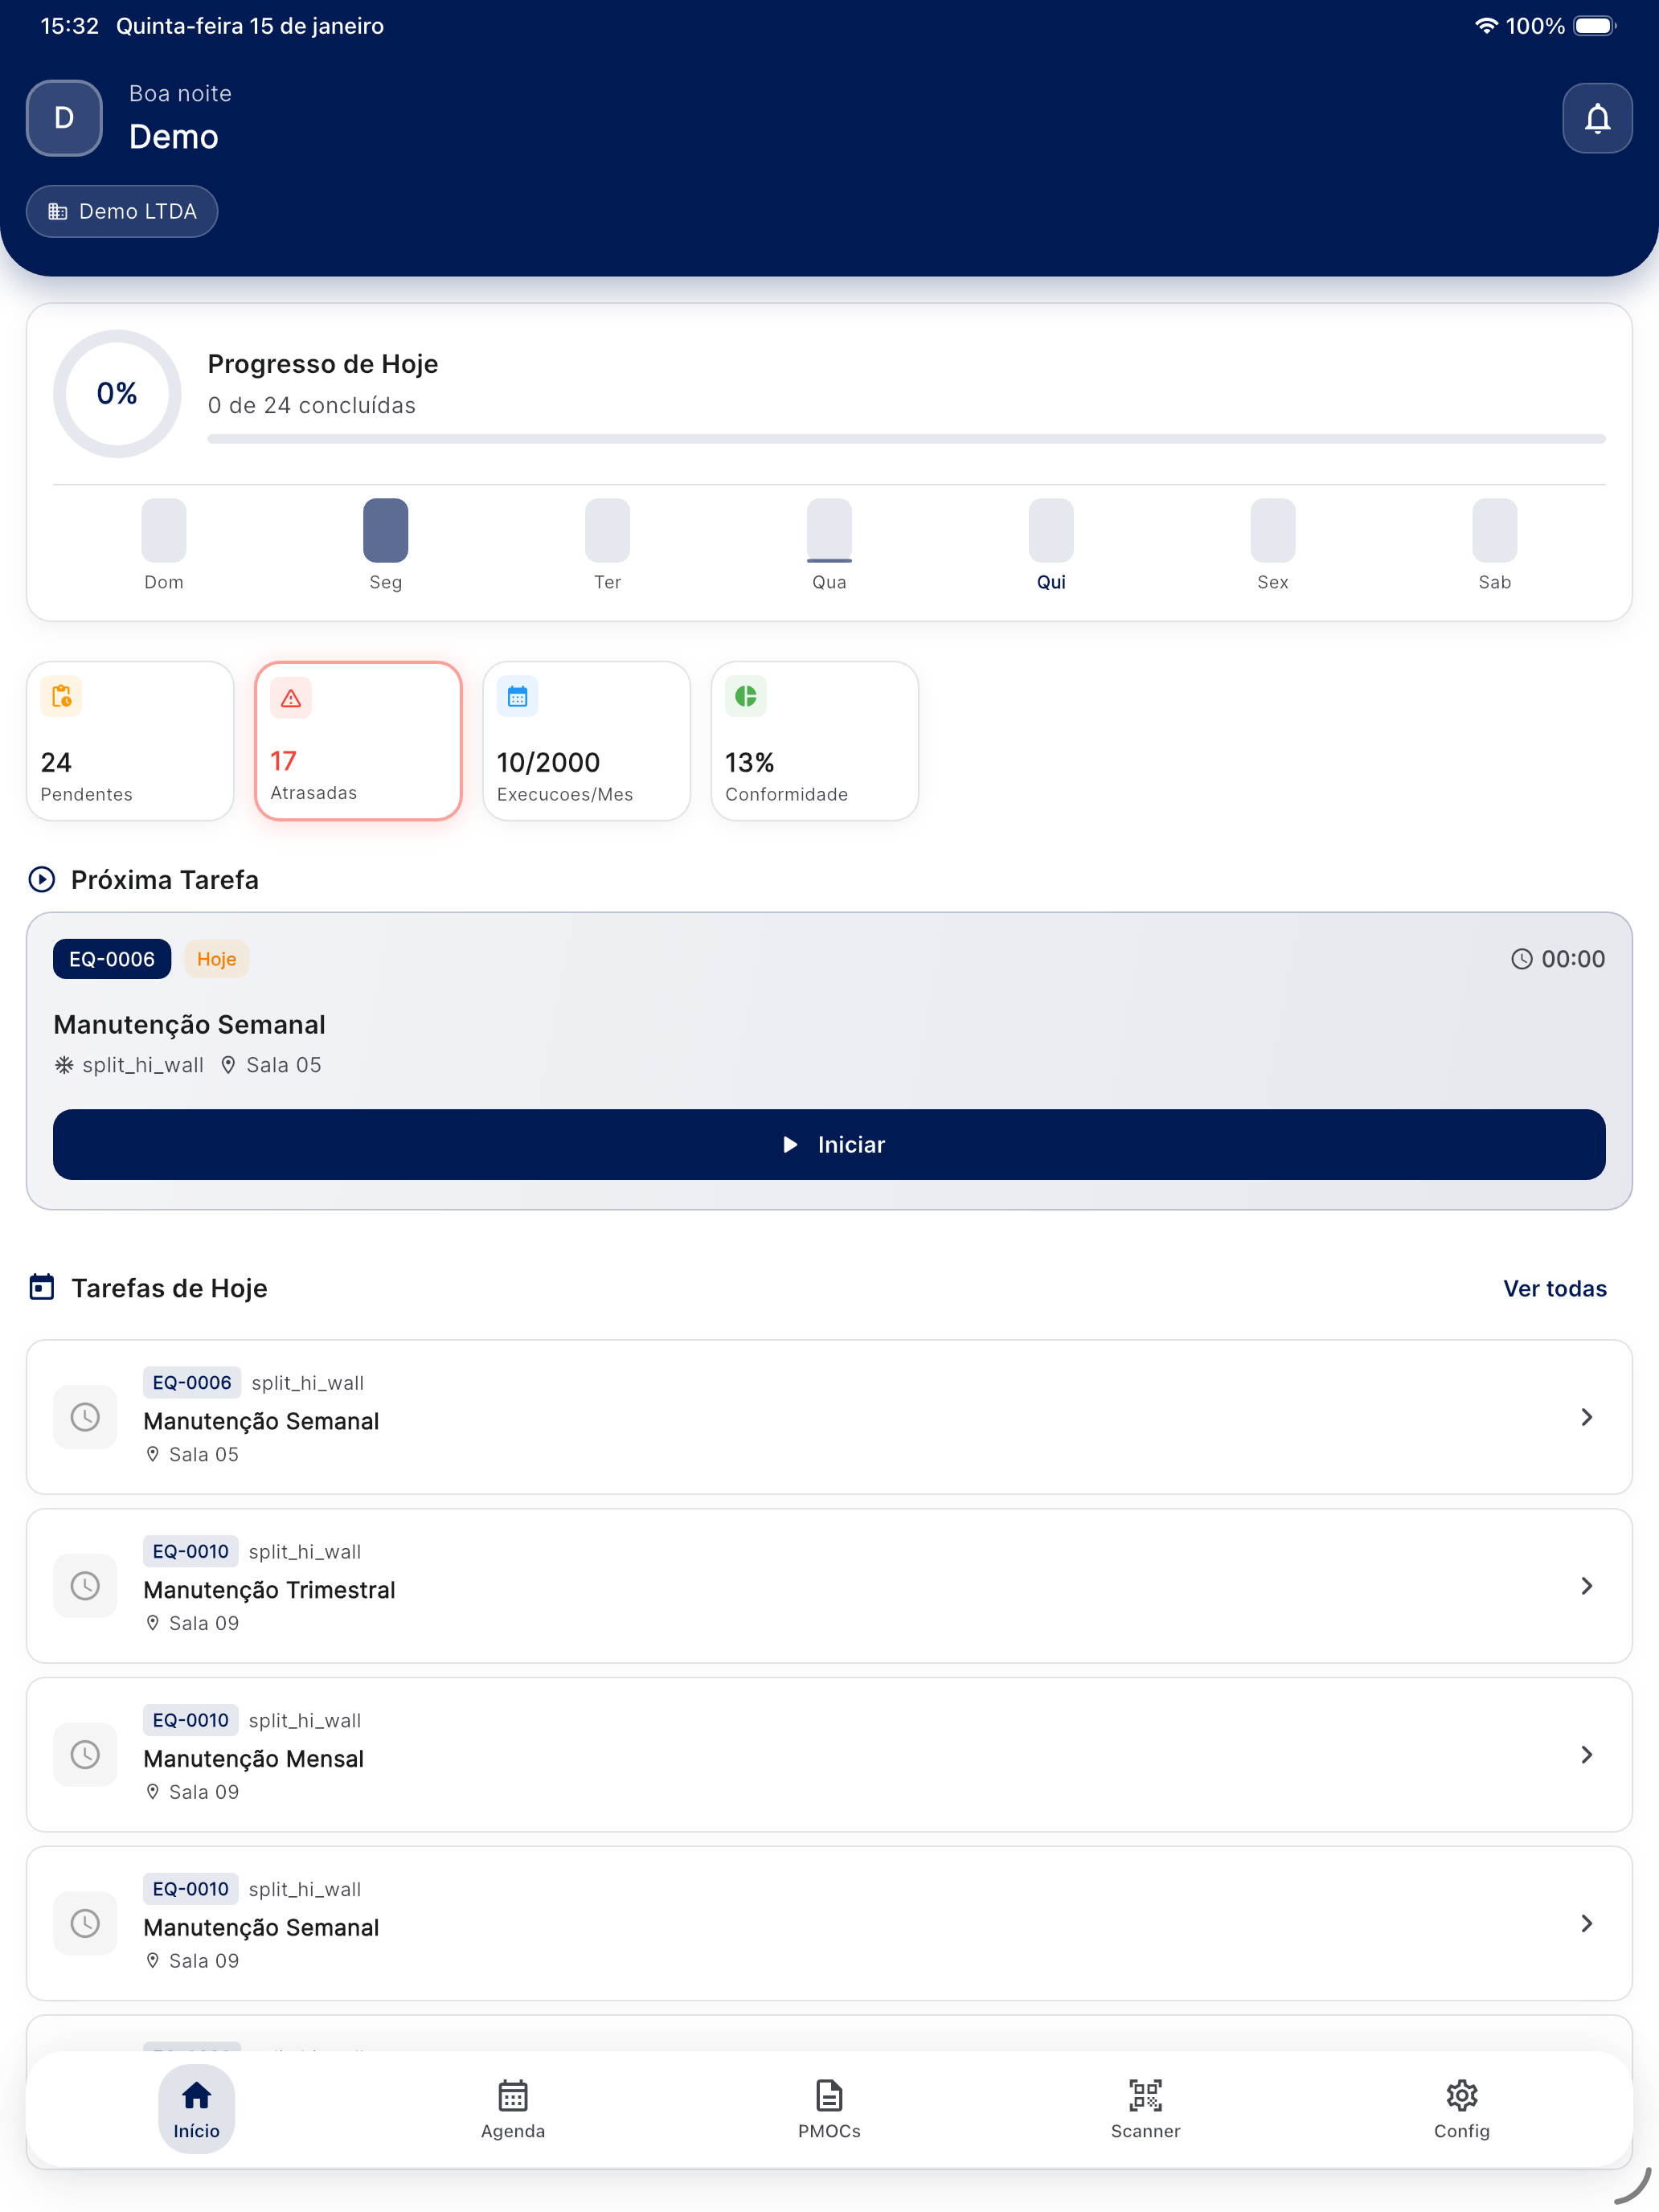Go to Início home tab
Image resolution: width=1659 pixels, height=2212 pixels.
click(x=197, y=2106)
